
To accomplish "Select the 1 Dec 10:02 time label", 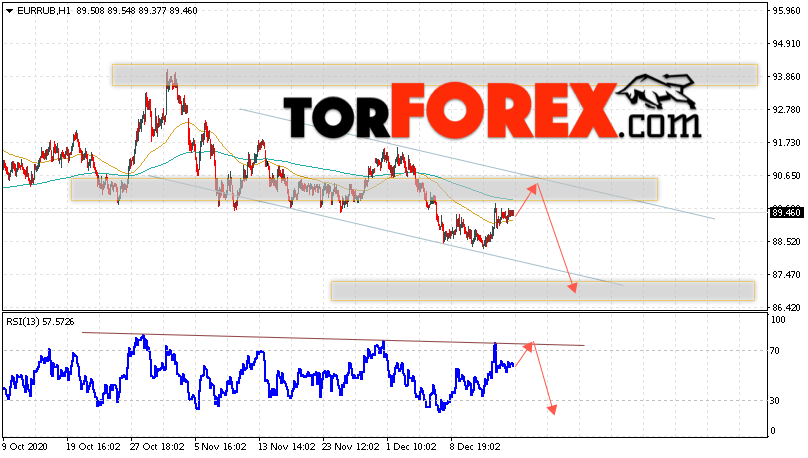I will click(411, 447).
